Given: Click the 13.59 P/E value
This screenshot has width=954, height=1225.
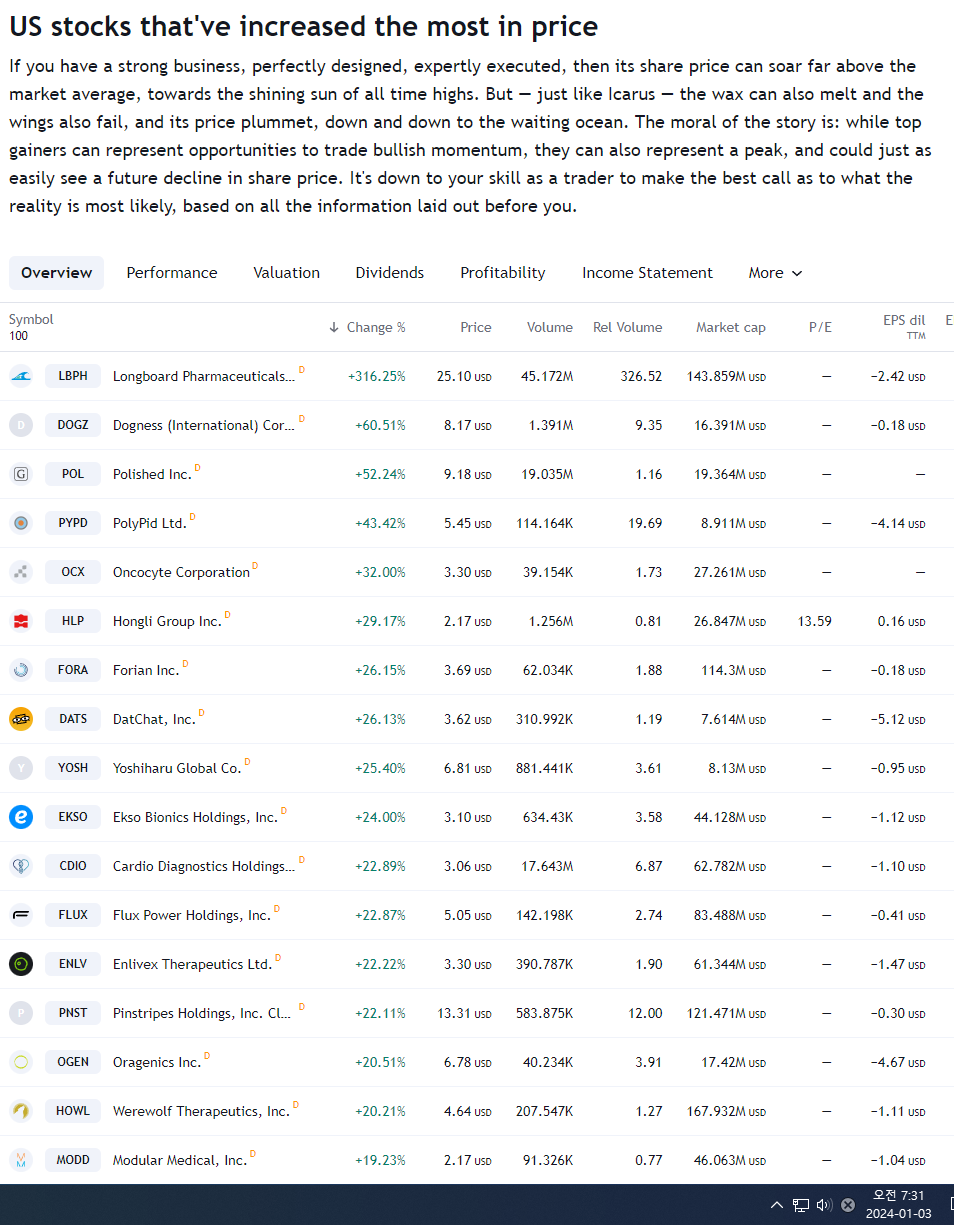Looking at the screenshot, I should pyautogui.click(x=815, y=622).
